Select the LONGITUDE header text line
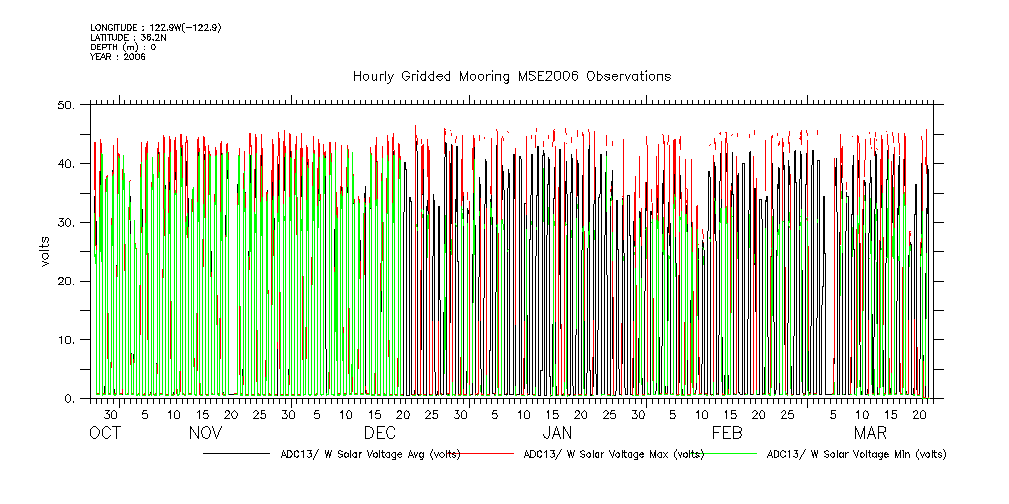 155,28
